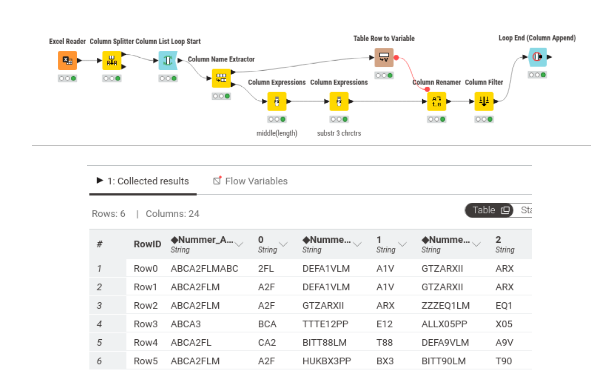Click status light under Excel Reader
Screen dimensions: 591x388
point(67,78)
